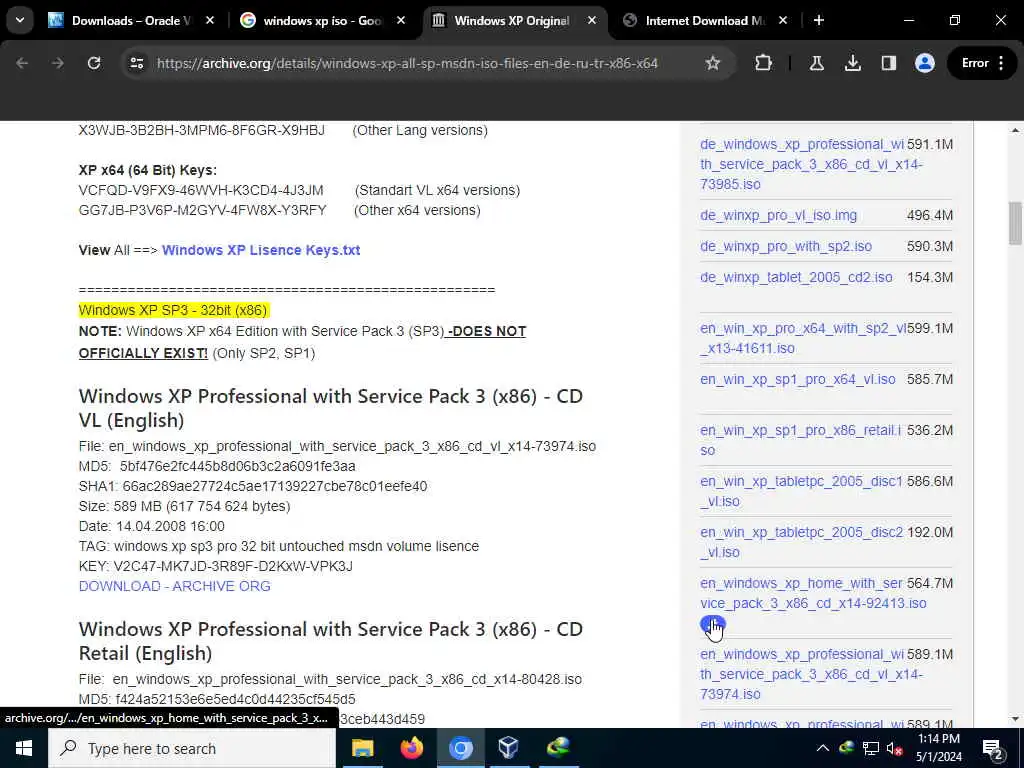Open the tab search dropdown arrow
This screenshot has width=1024, height=768.
coord(20,20)
